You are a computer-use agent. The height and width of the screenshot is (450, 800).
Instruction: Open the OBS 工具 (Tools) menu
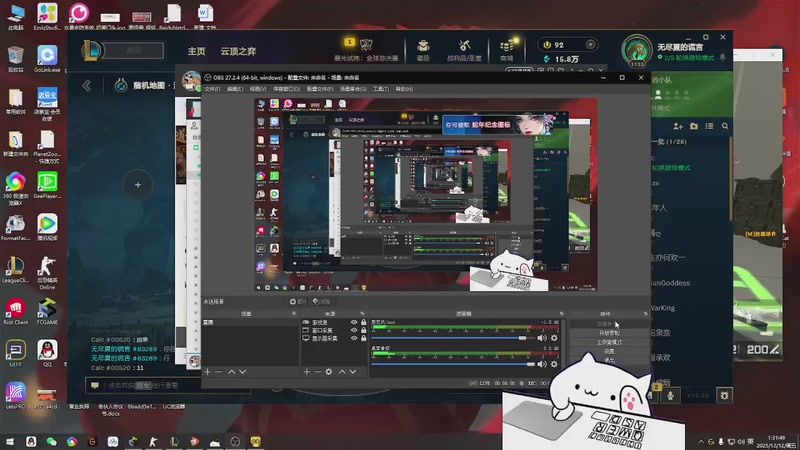coord(381,89)
